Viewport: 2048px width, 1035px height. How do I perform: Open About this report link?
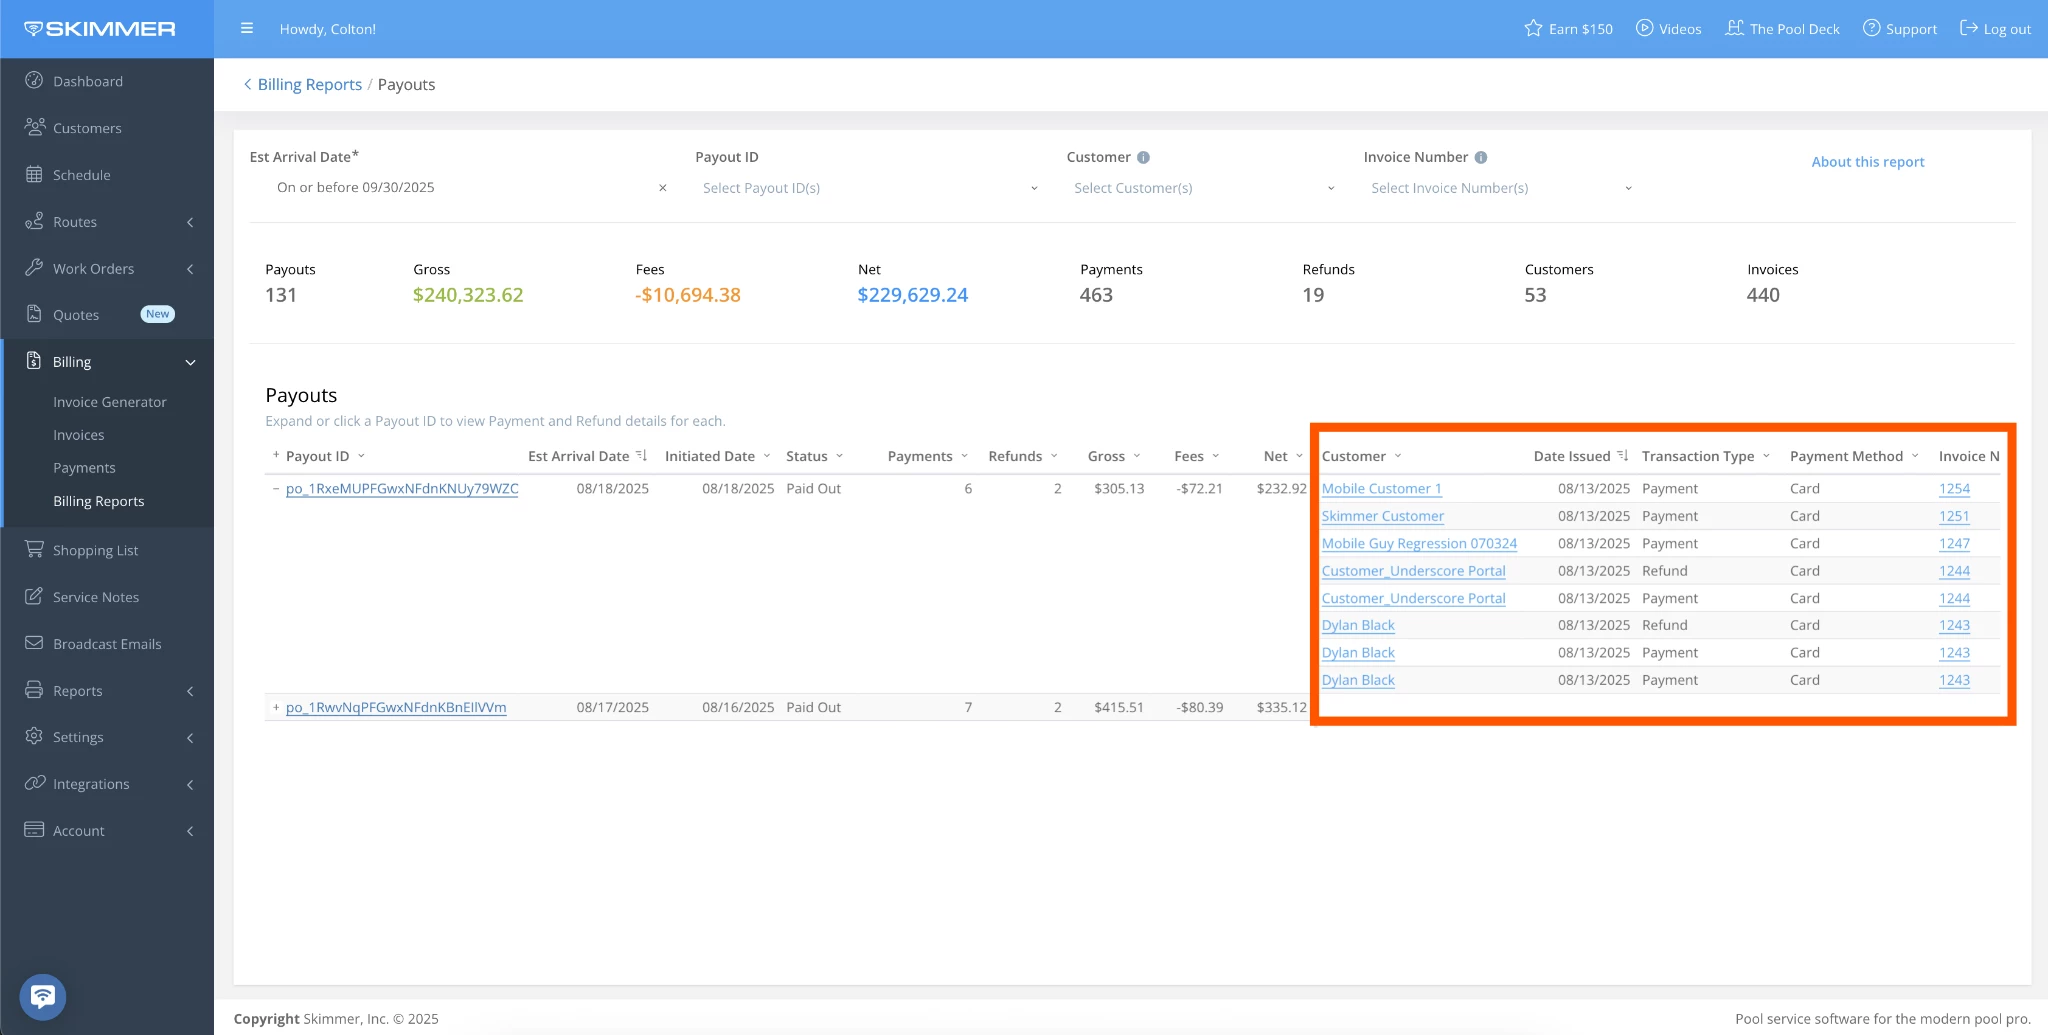click(1867, 161)
